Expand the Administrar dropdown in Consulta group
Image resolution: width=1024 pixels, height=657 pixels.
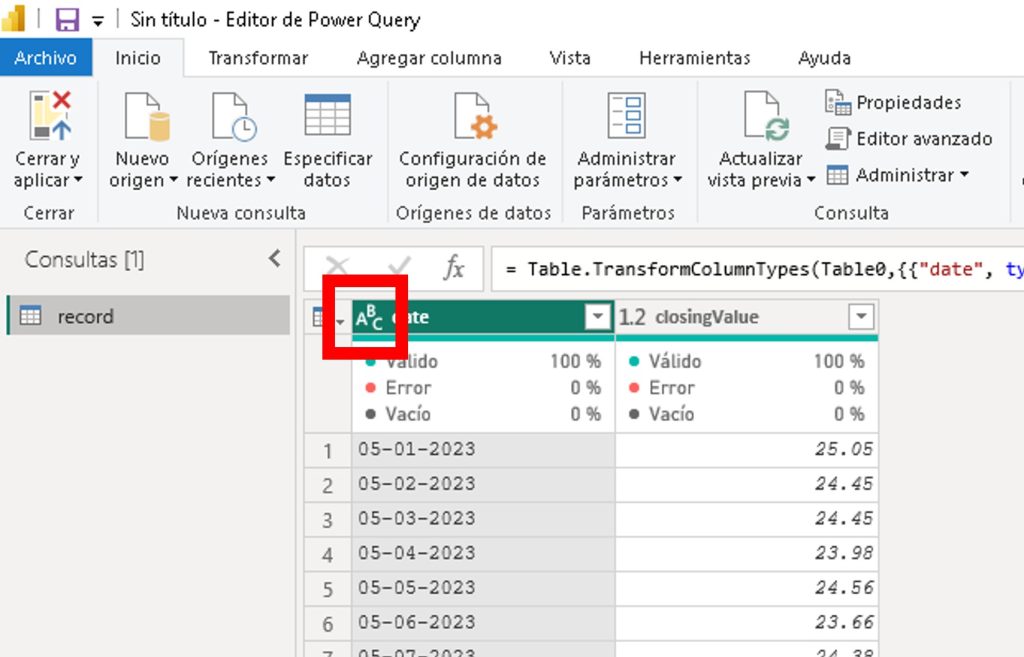click(x=898, y=175)
